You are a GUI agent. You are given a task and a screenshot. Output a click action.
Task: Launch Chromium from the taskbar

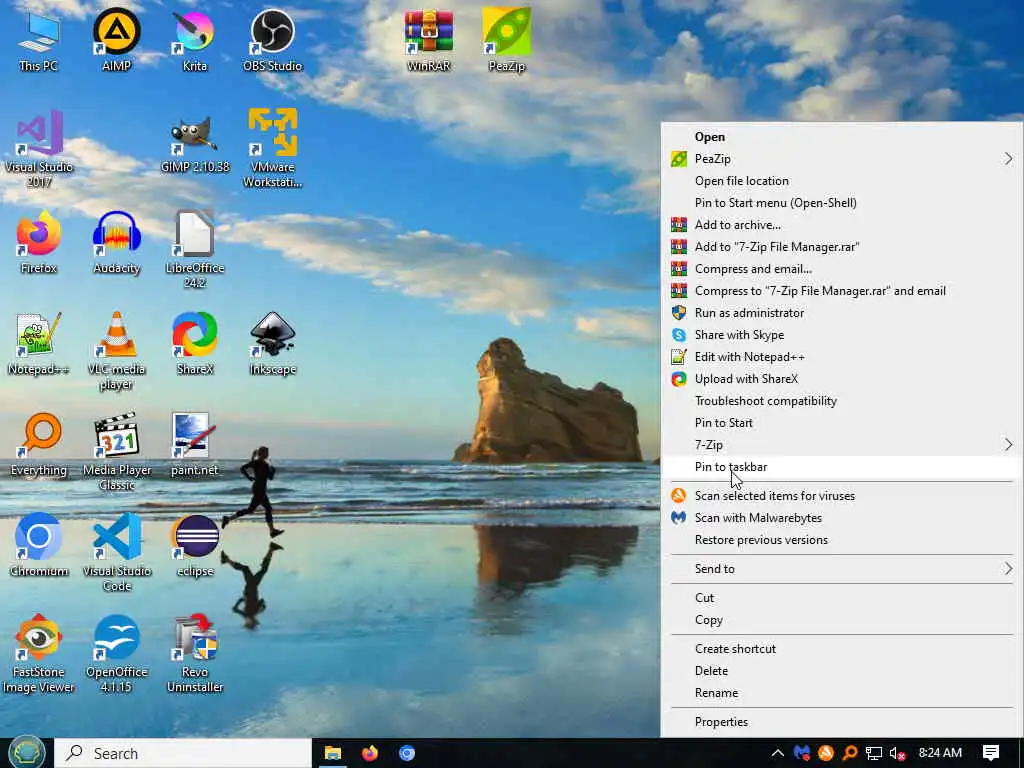pyautogui.click(x=407, y=753)
